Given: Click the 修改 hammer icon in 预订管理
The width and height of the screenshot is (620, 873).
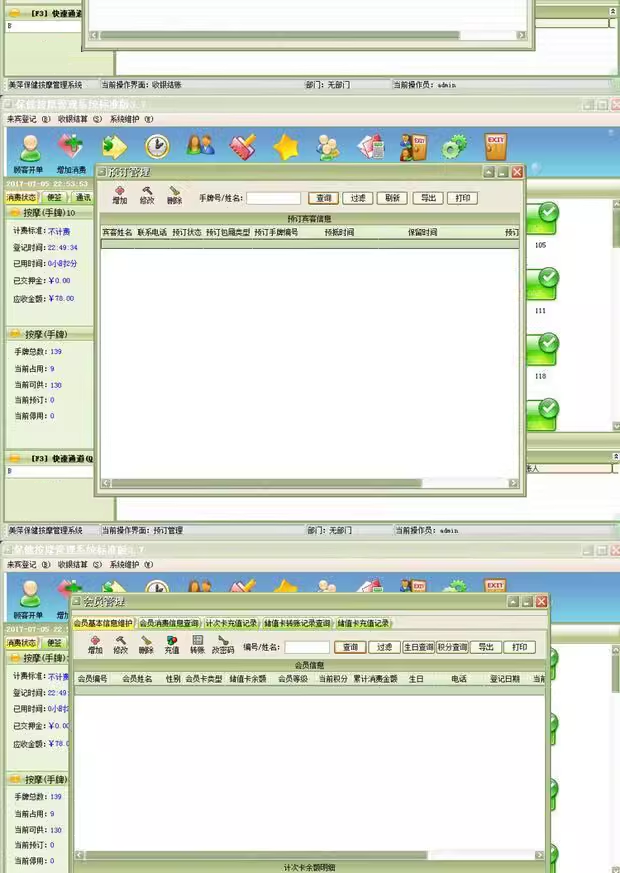Looking at the screenshot, I should pyautogui.click(x=147, y=195).
